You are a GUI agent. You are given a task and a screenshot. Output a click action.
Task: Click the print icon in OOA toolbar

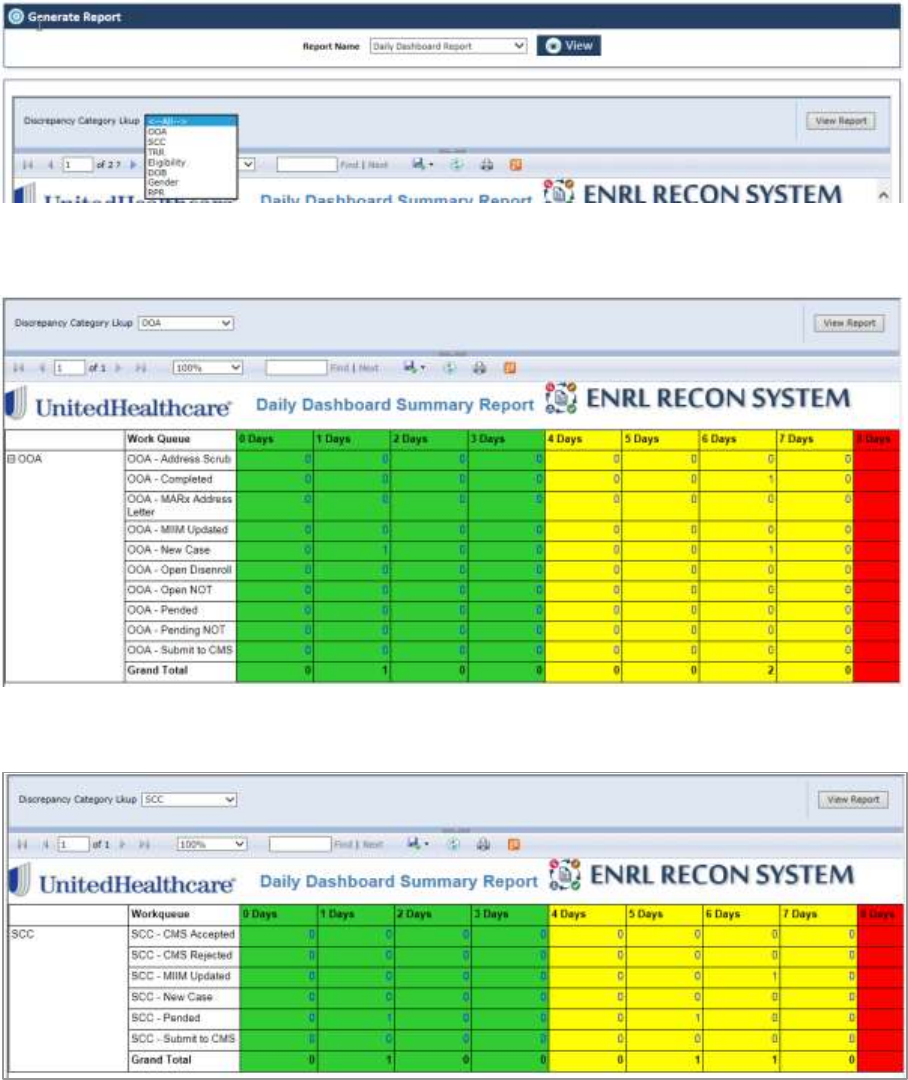pos(479,368)
